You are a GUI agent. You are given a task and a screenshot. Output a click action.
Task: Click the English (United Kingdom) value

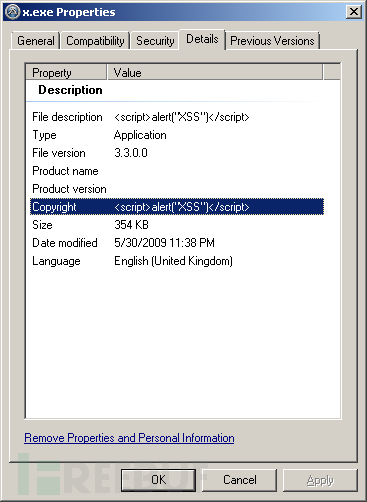click(x=173, y=261)
